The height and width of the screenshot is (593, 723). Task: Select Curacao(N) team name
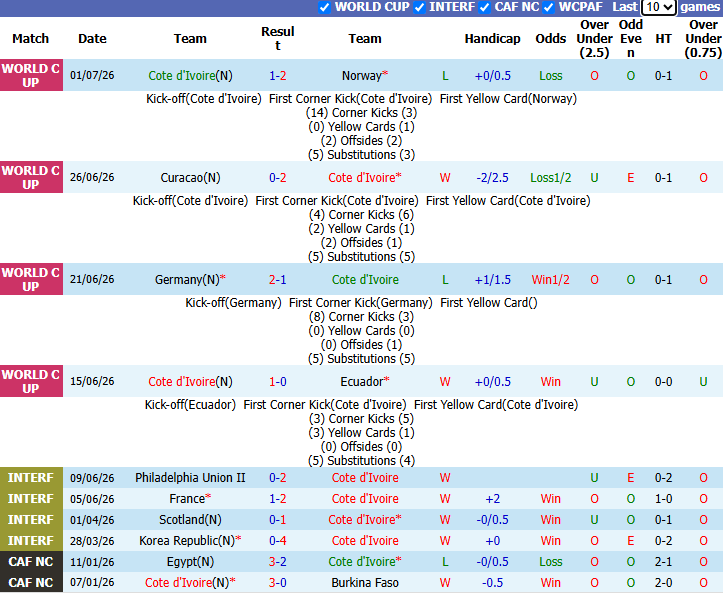point(190,178)
